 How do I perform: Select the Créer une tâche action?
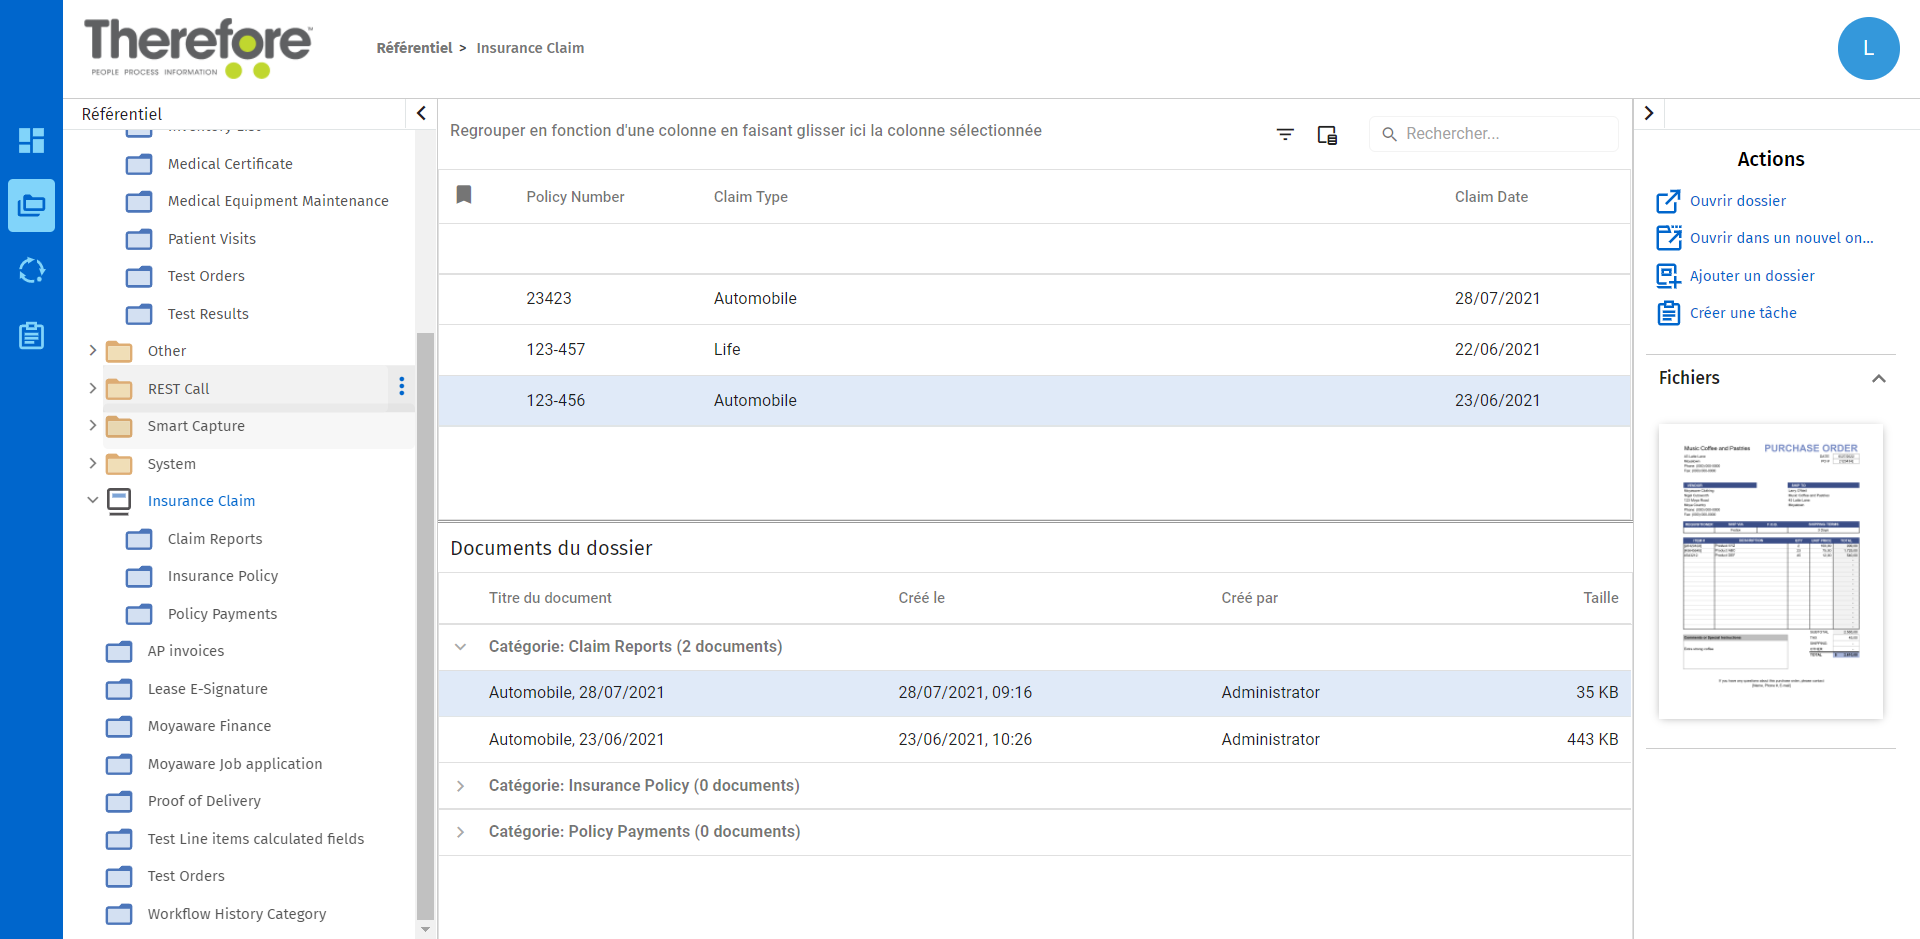point(1742,312)
